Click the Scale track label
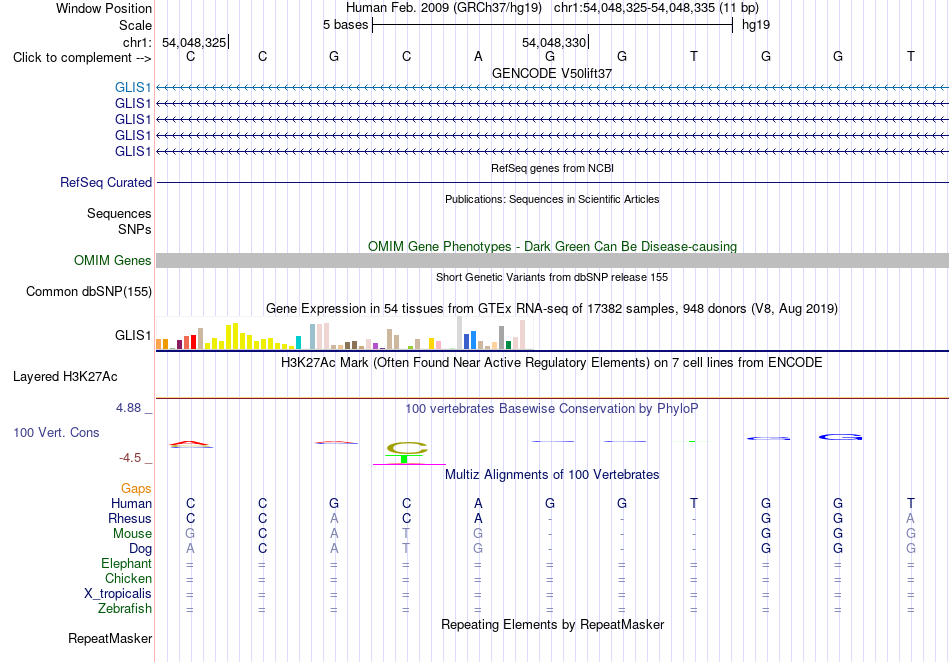 (135, 25)
